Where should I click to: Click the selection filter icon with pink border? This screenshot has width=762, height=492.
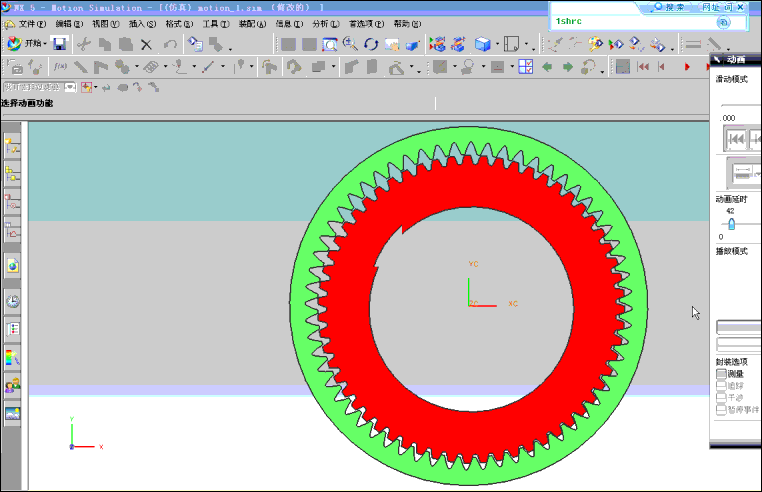(87, 88)
